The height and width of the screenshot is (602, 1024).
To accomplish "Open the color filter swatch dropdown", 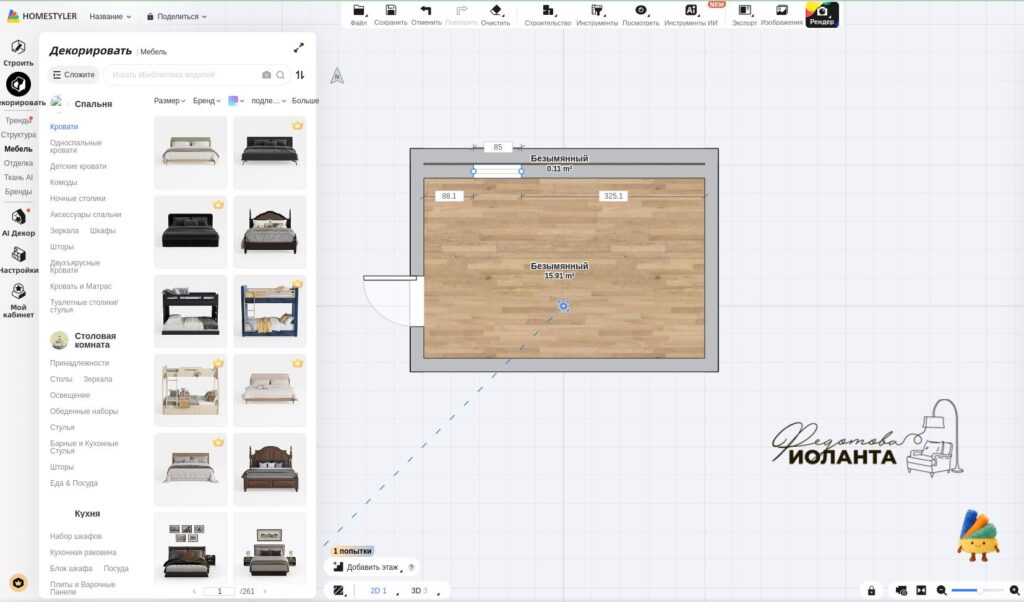I will click(x=236, y=101).
